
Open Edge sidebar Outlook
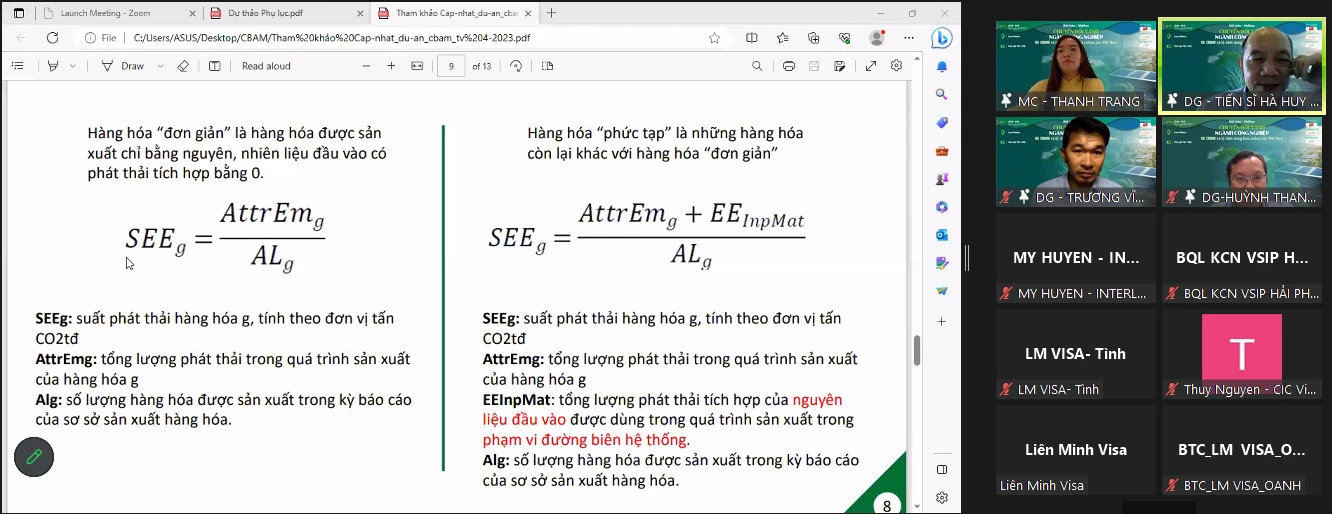(x=941, y=235)
